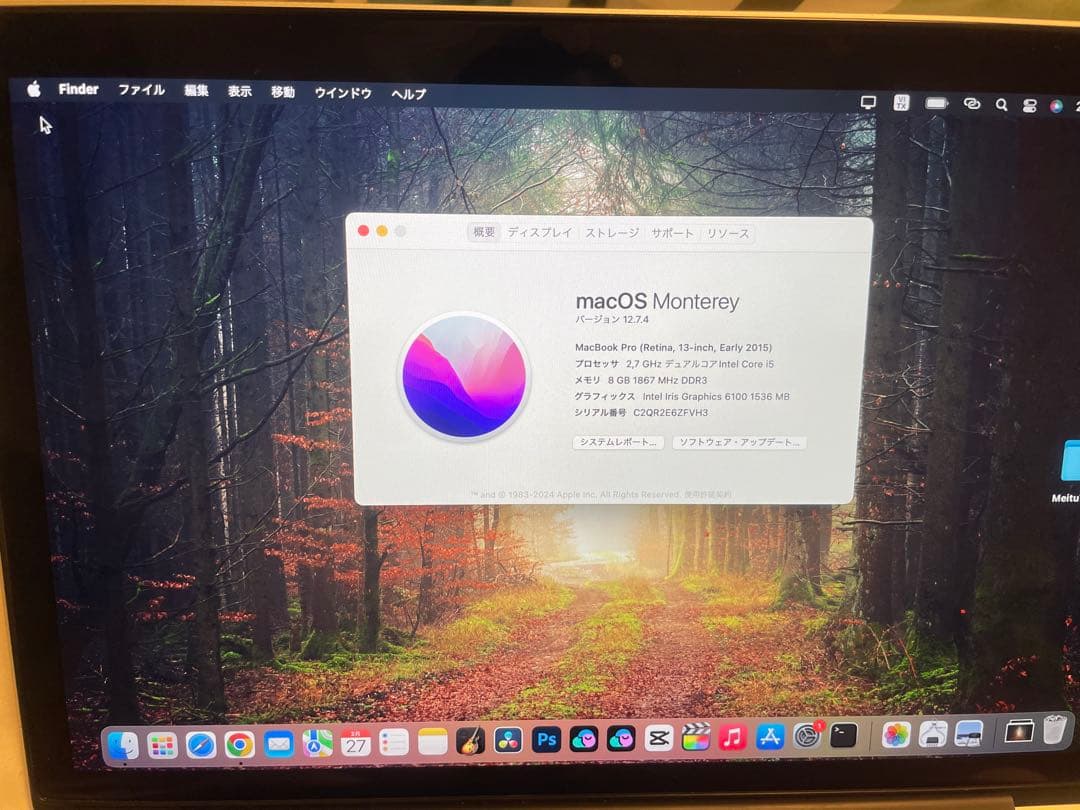Image resolution: width=1080 pixels, height=810 pixels.
Task: Open System Preferences with badge in Dock
Action: point(807,736)
